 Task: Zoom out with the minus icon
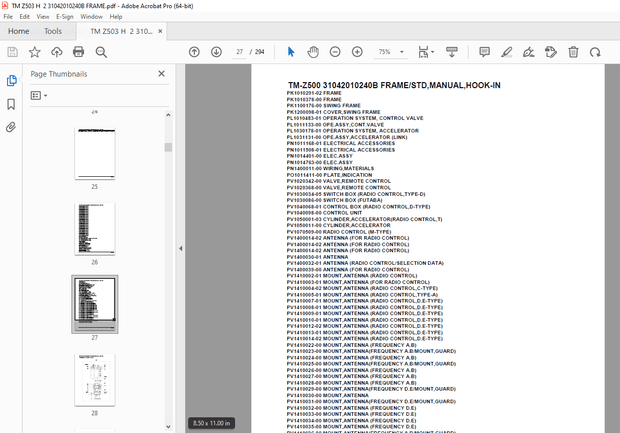point(335,52)
